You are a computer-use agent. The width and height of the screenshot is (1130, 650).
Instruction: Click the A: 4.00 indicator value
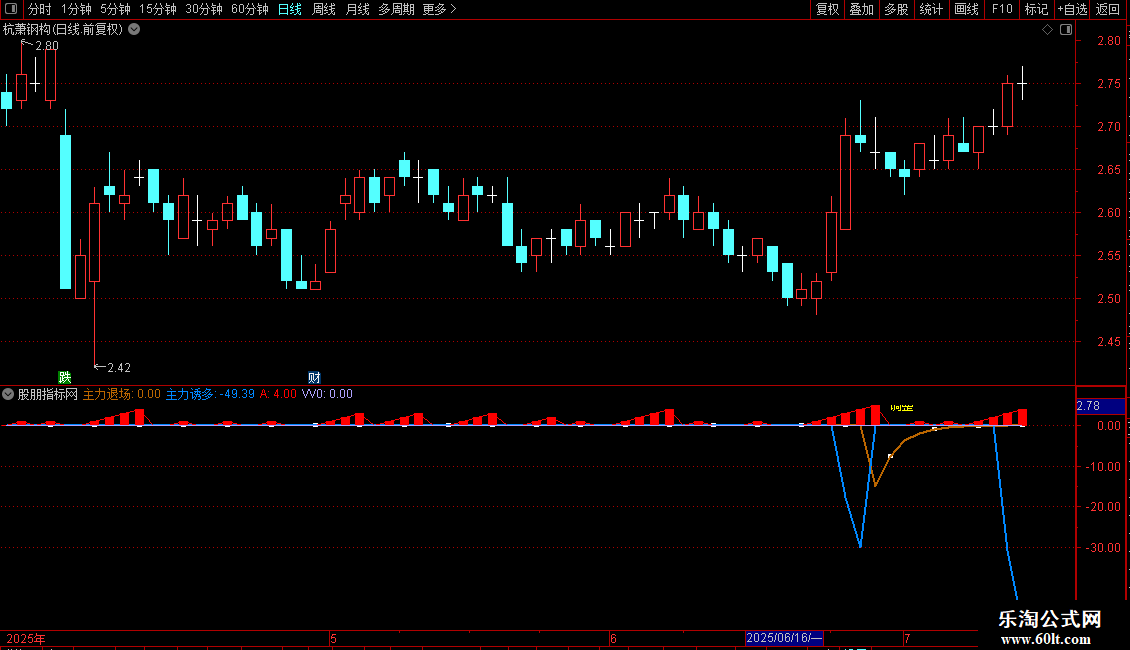pos(278,394)
